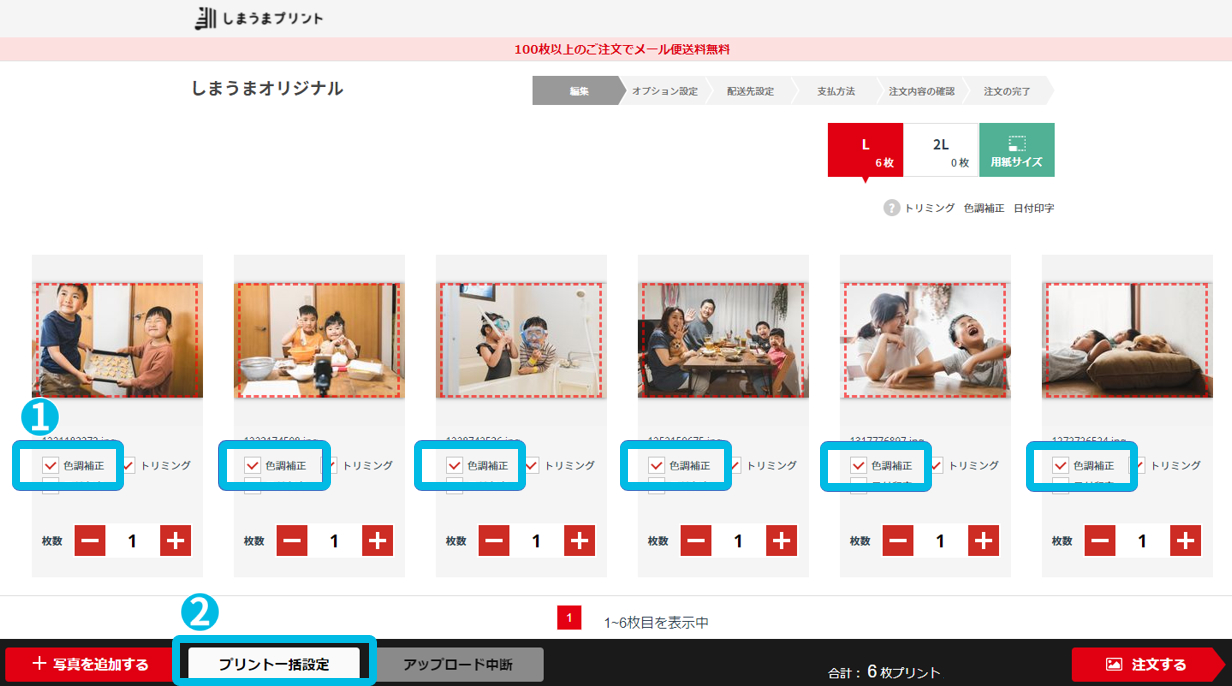Click the 用紙サイズ paper size icon

[1017, 150]
